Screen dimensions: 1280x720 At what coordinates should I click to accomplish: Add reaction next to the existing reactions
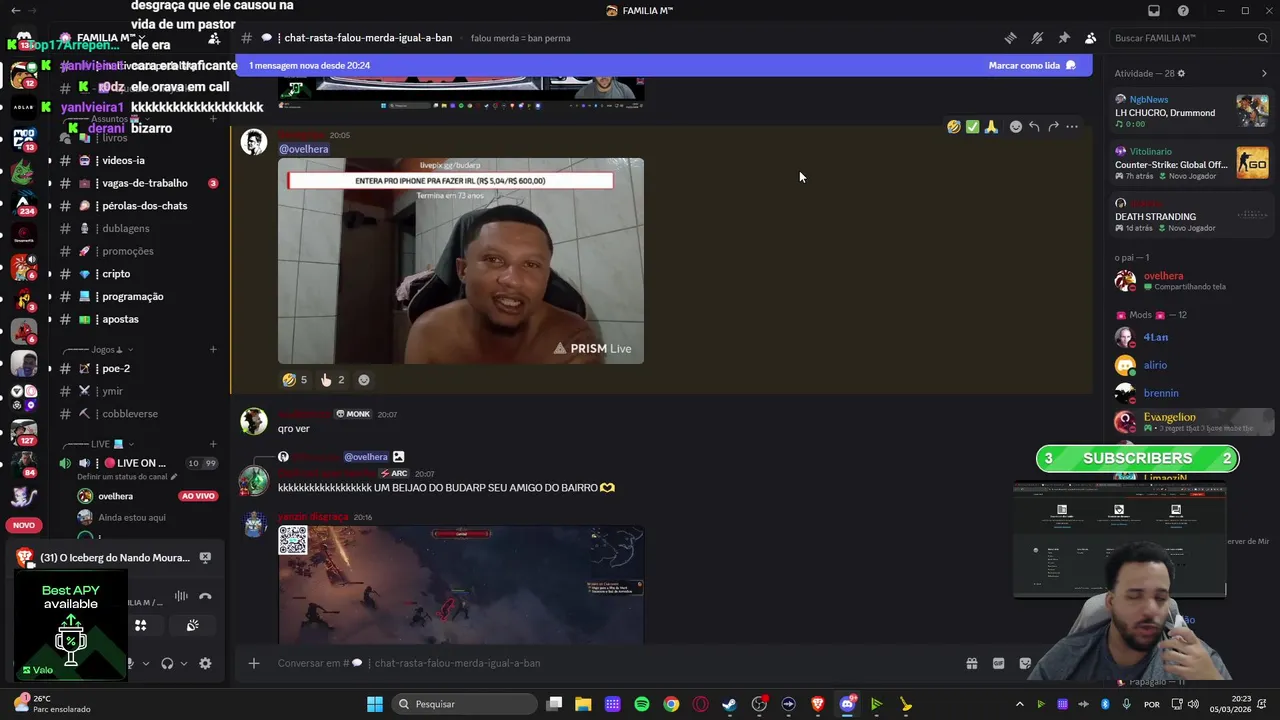coord(364,380)
